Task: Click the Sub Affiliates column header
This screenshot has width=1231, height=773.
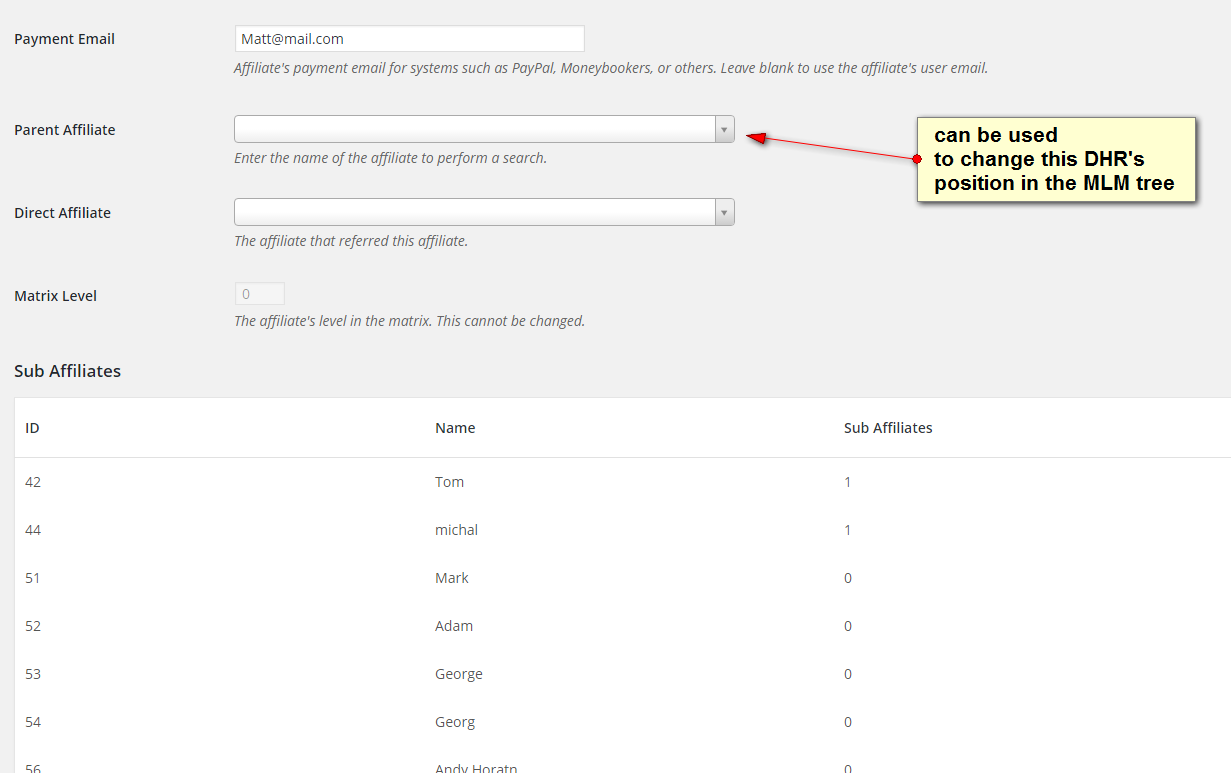Action: [888, 428]
